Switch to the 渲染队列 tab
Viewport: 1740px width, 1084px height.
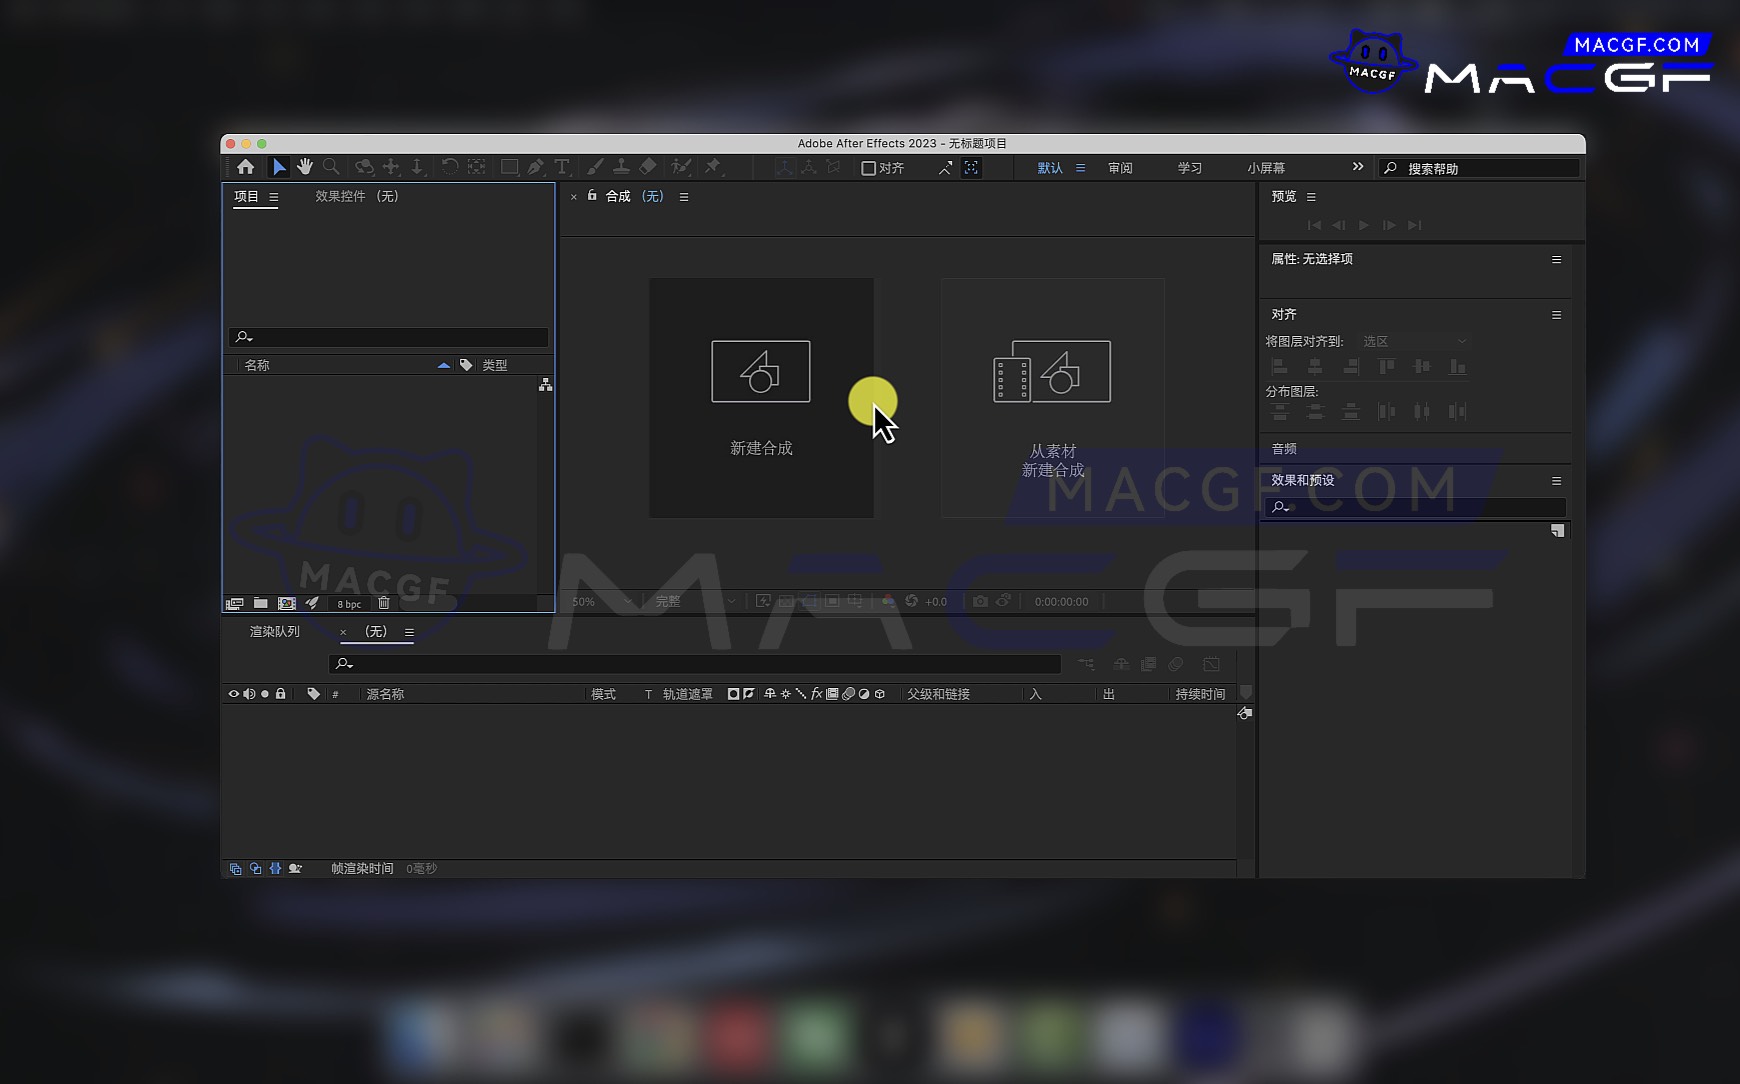[x=274, y=632]
